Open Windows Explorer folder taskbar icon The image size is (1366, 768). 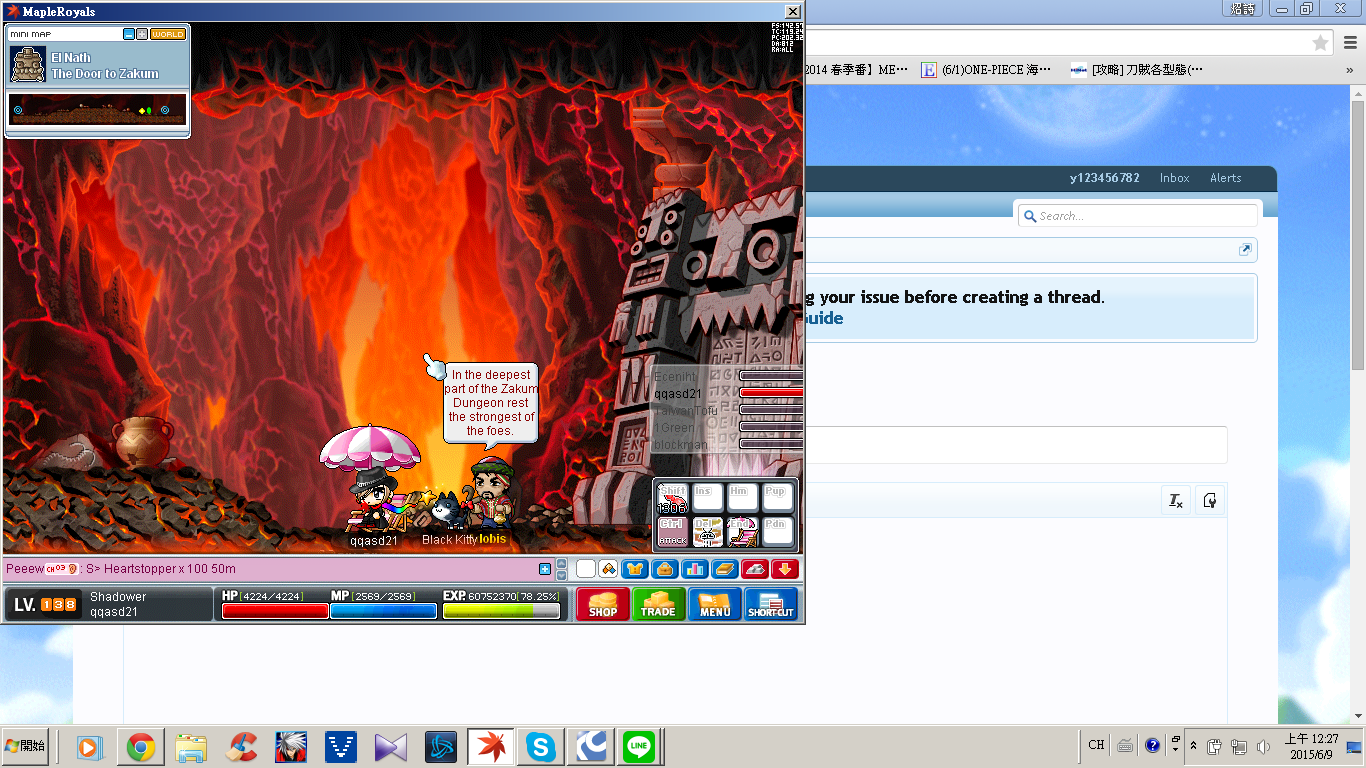tap(190, 747)
